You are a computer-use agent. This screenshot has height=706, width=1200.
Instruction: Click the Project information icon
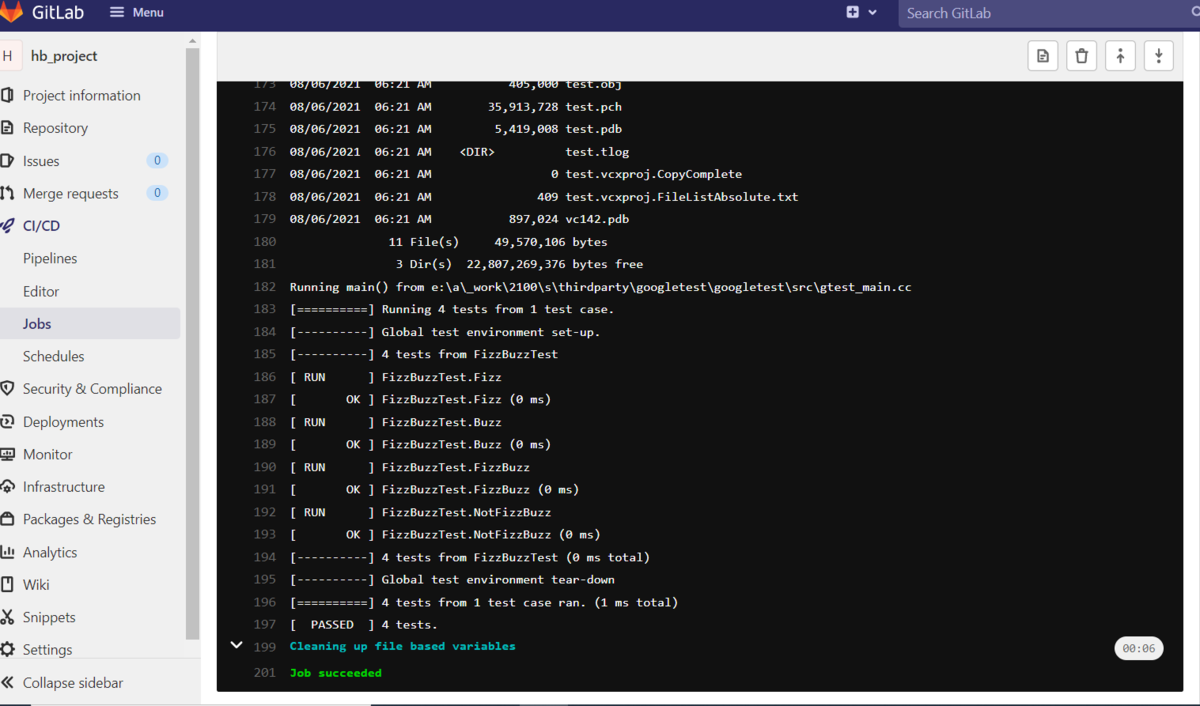coord(8,96)
